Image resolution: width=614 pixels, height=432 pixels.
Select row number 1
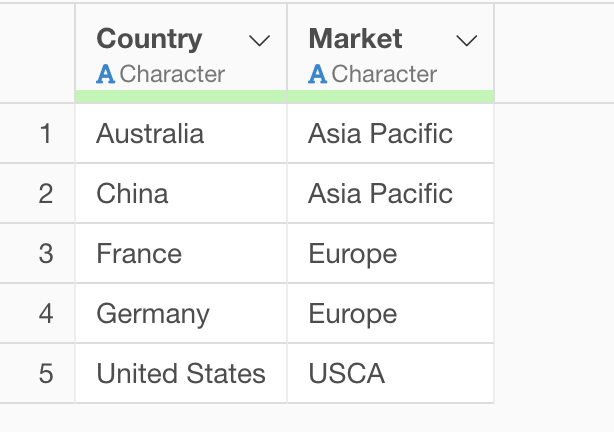(x=45, y=134)
